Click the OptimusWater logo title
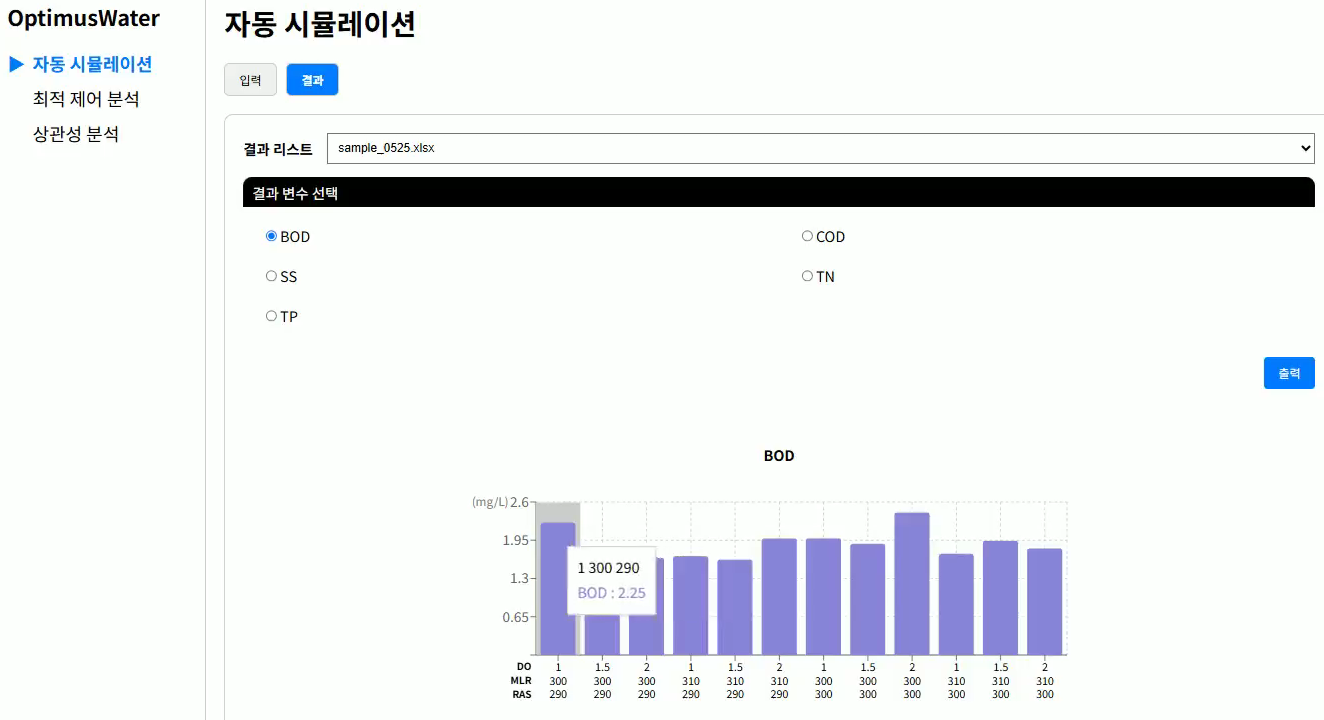1324x720 pixels. pos(84,18)
